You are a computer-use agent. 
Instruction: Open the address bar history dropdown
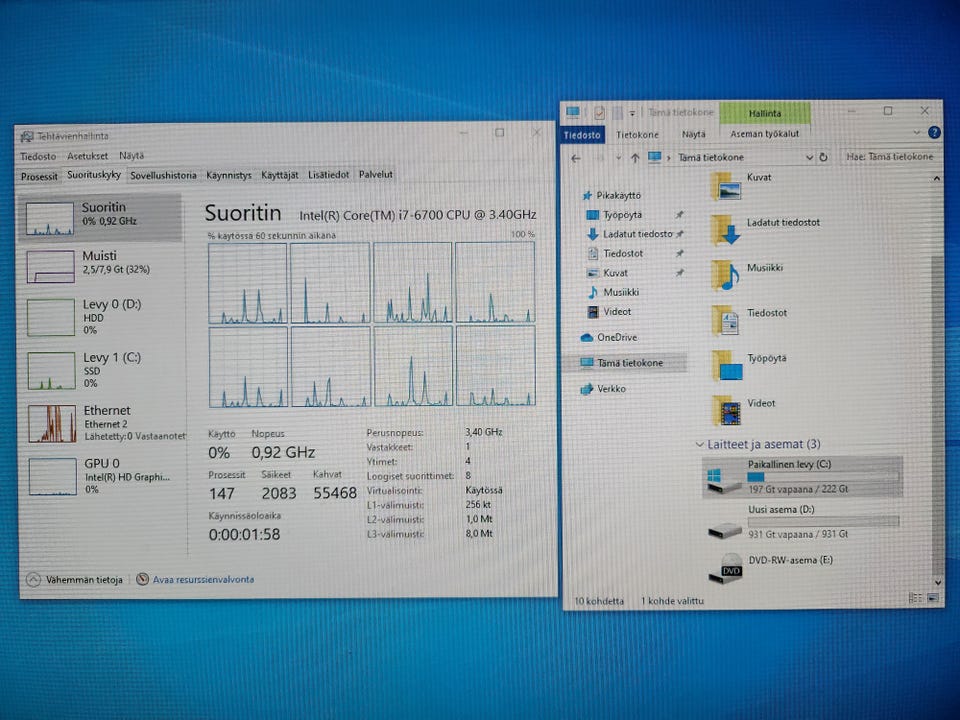click(x=809, y=157)
